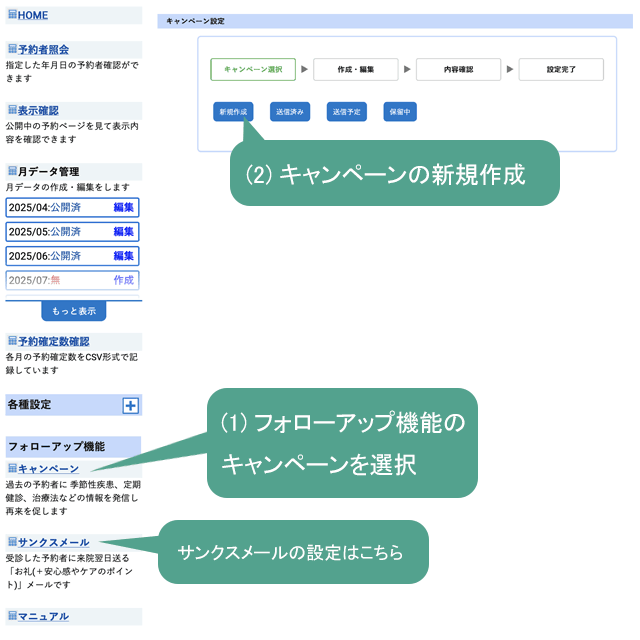Select the キャンペーン選択 step box
The image size is (640, 640).
(x=253, y=69)
